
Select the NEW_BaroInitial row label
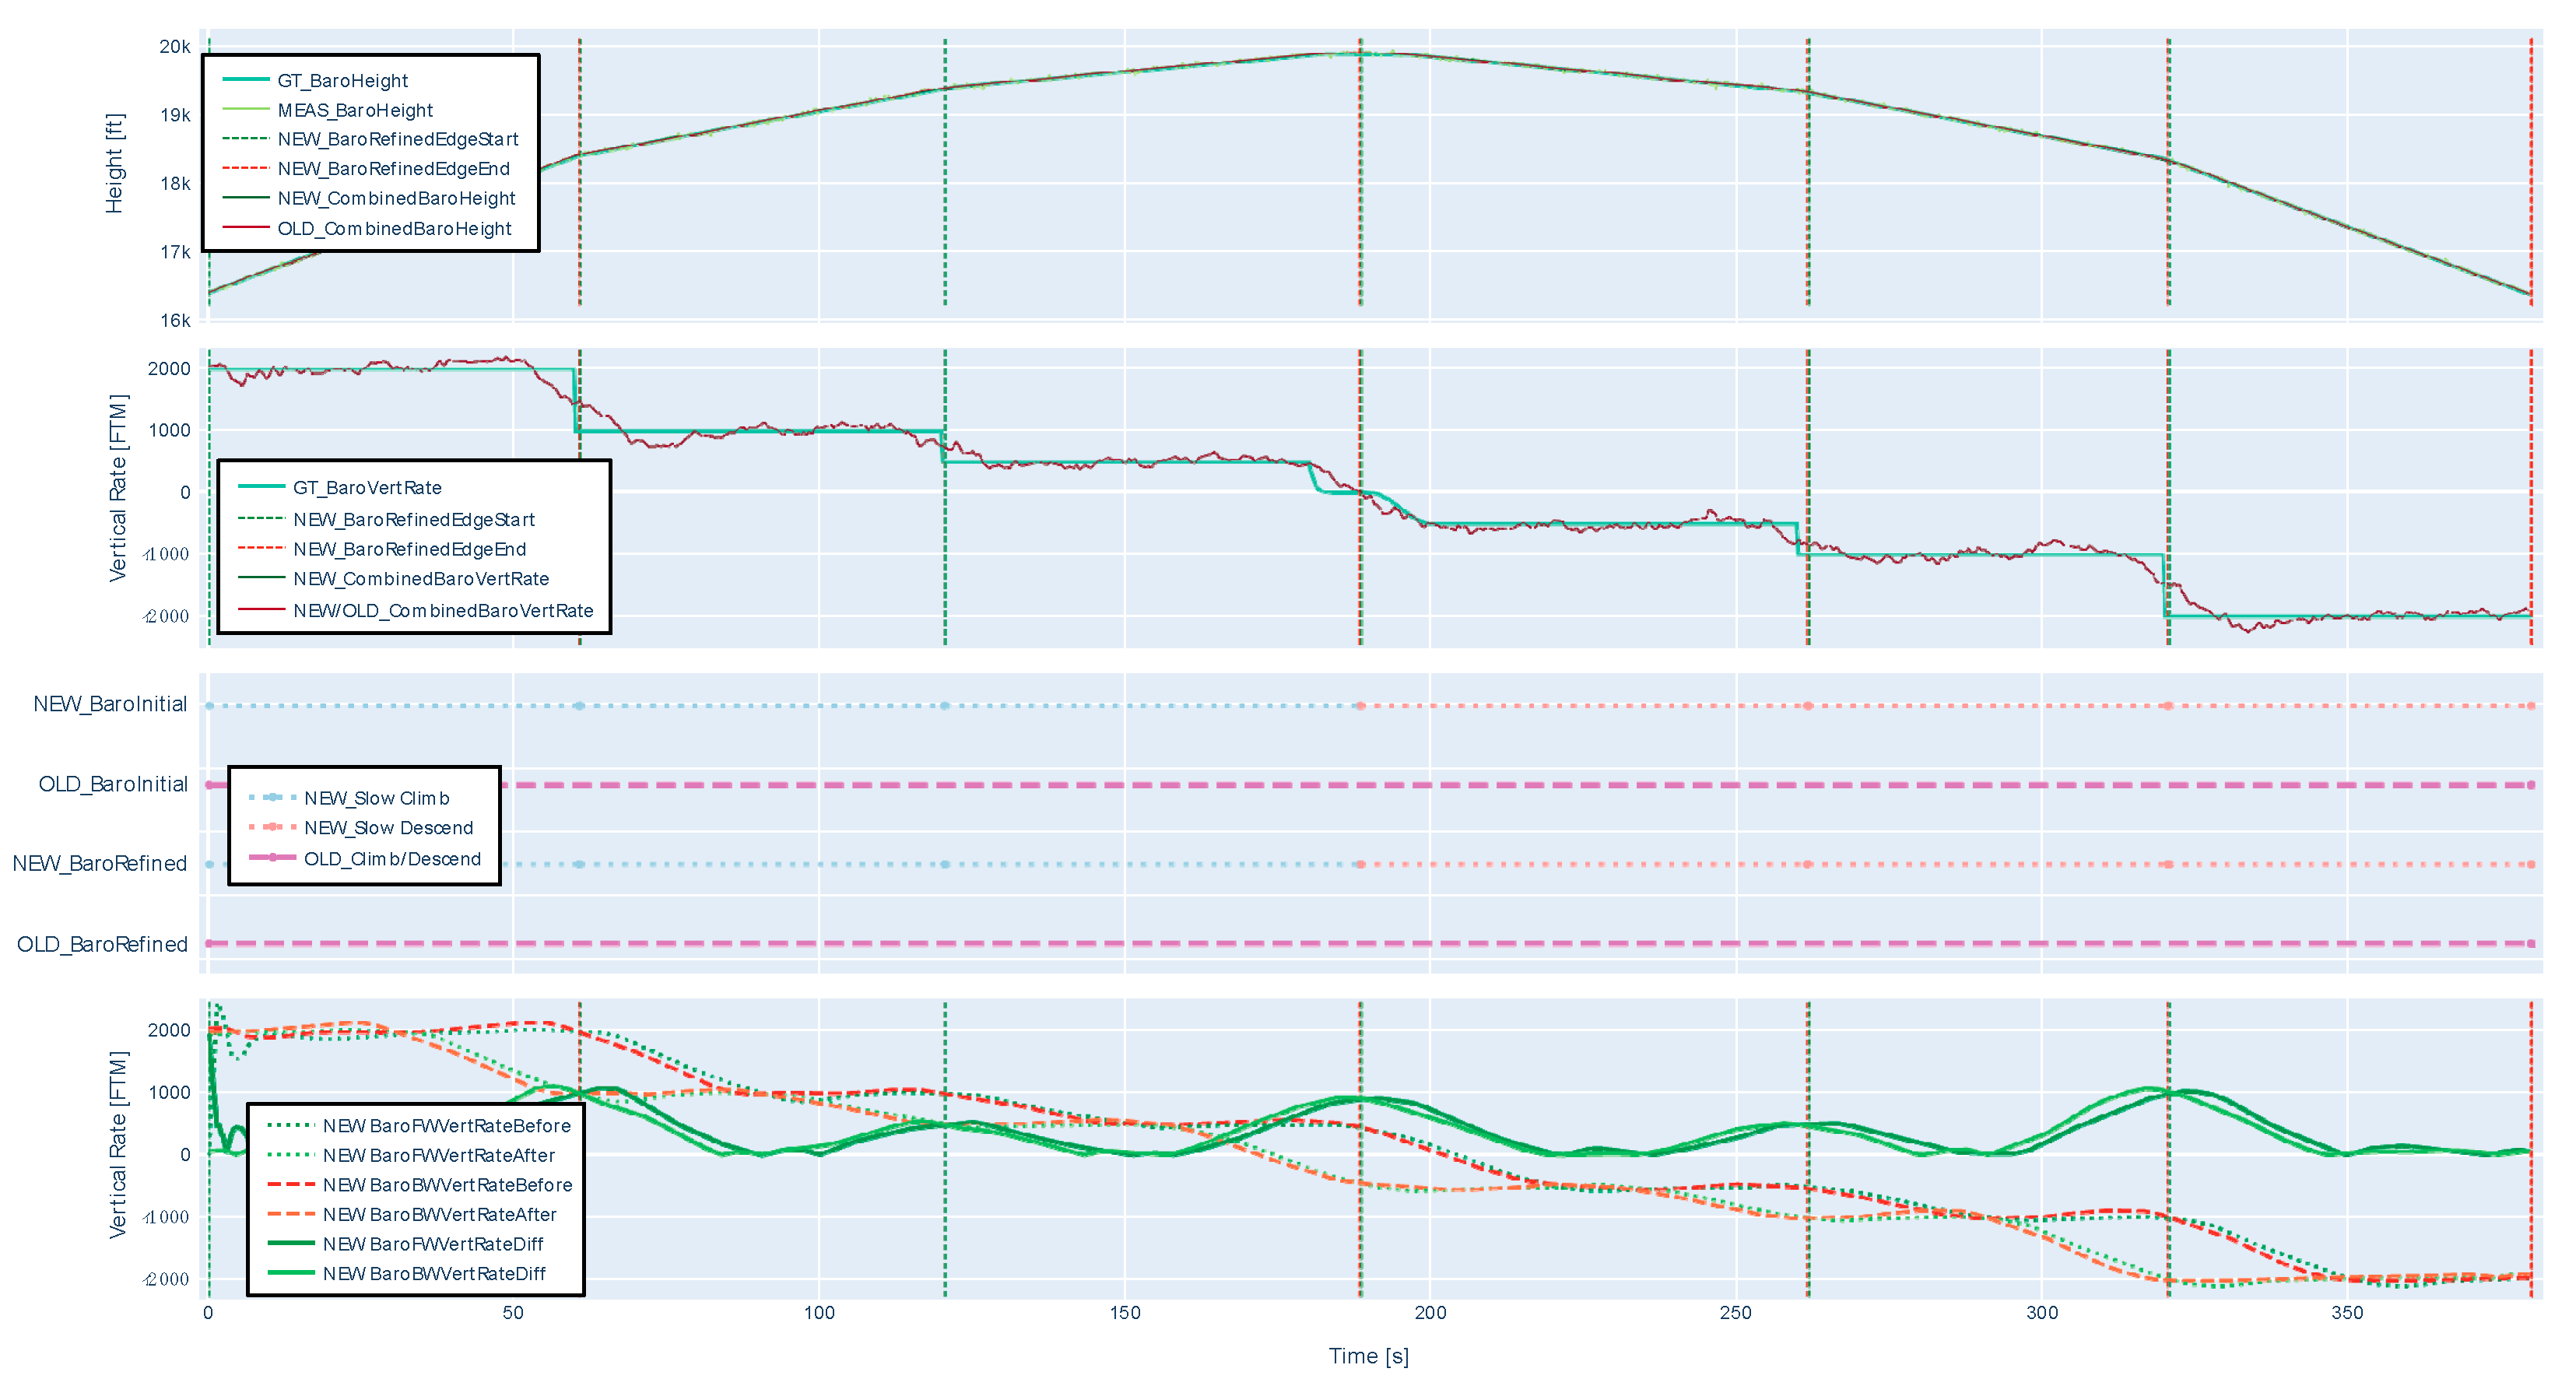[110, 704]
